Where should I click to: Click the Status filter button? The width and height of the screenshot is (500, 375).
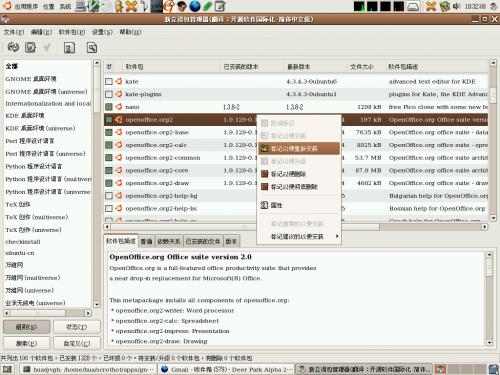coord(77,327)
